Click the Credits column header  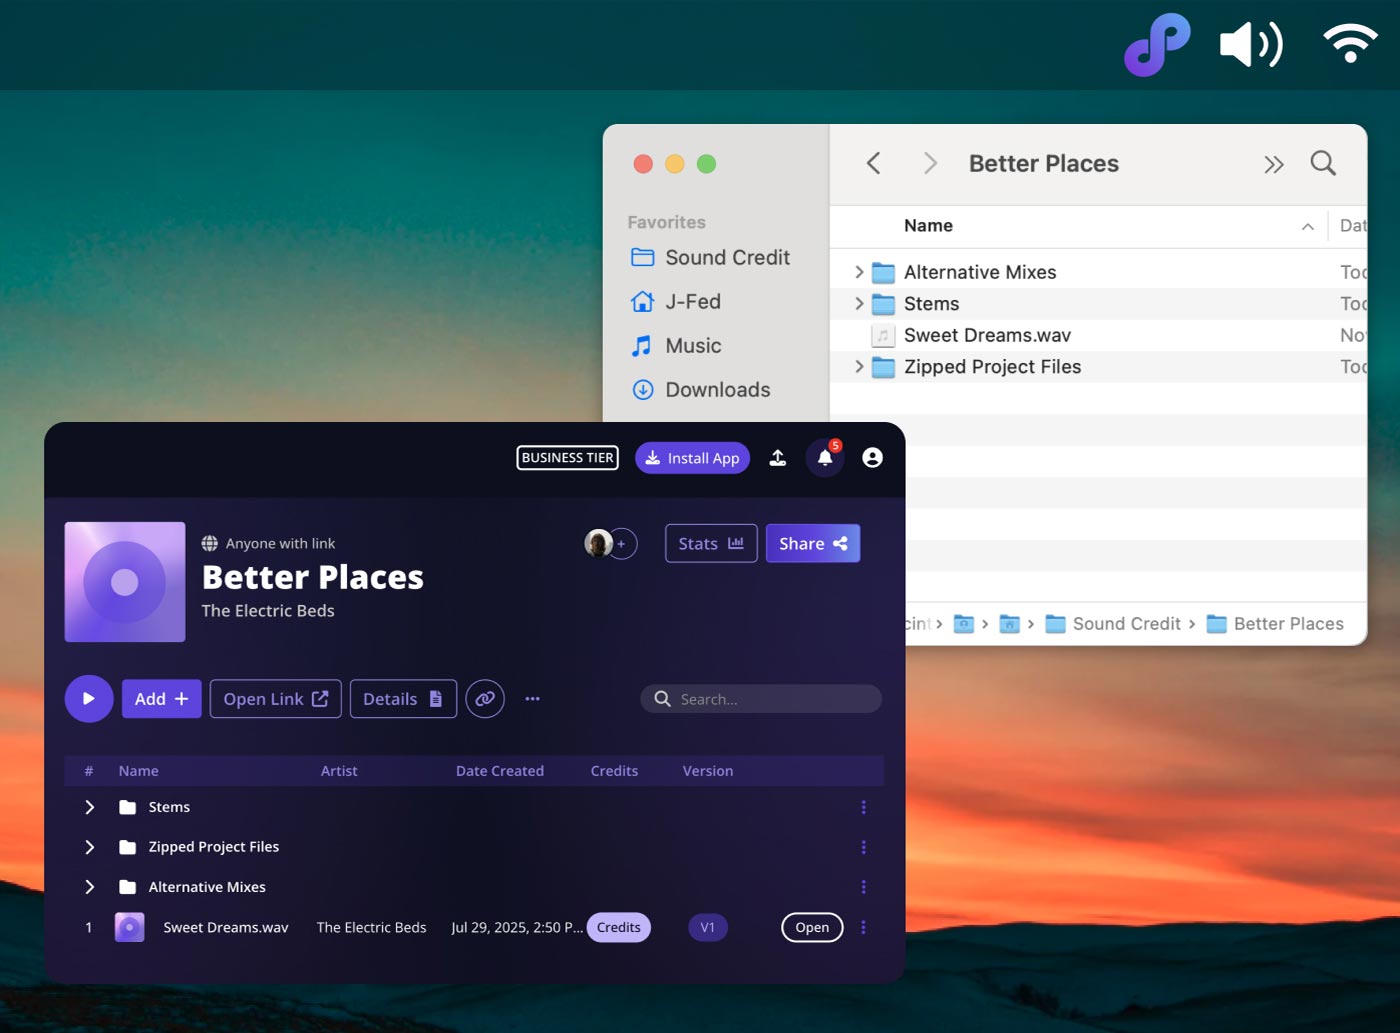tap(614, 771)
